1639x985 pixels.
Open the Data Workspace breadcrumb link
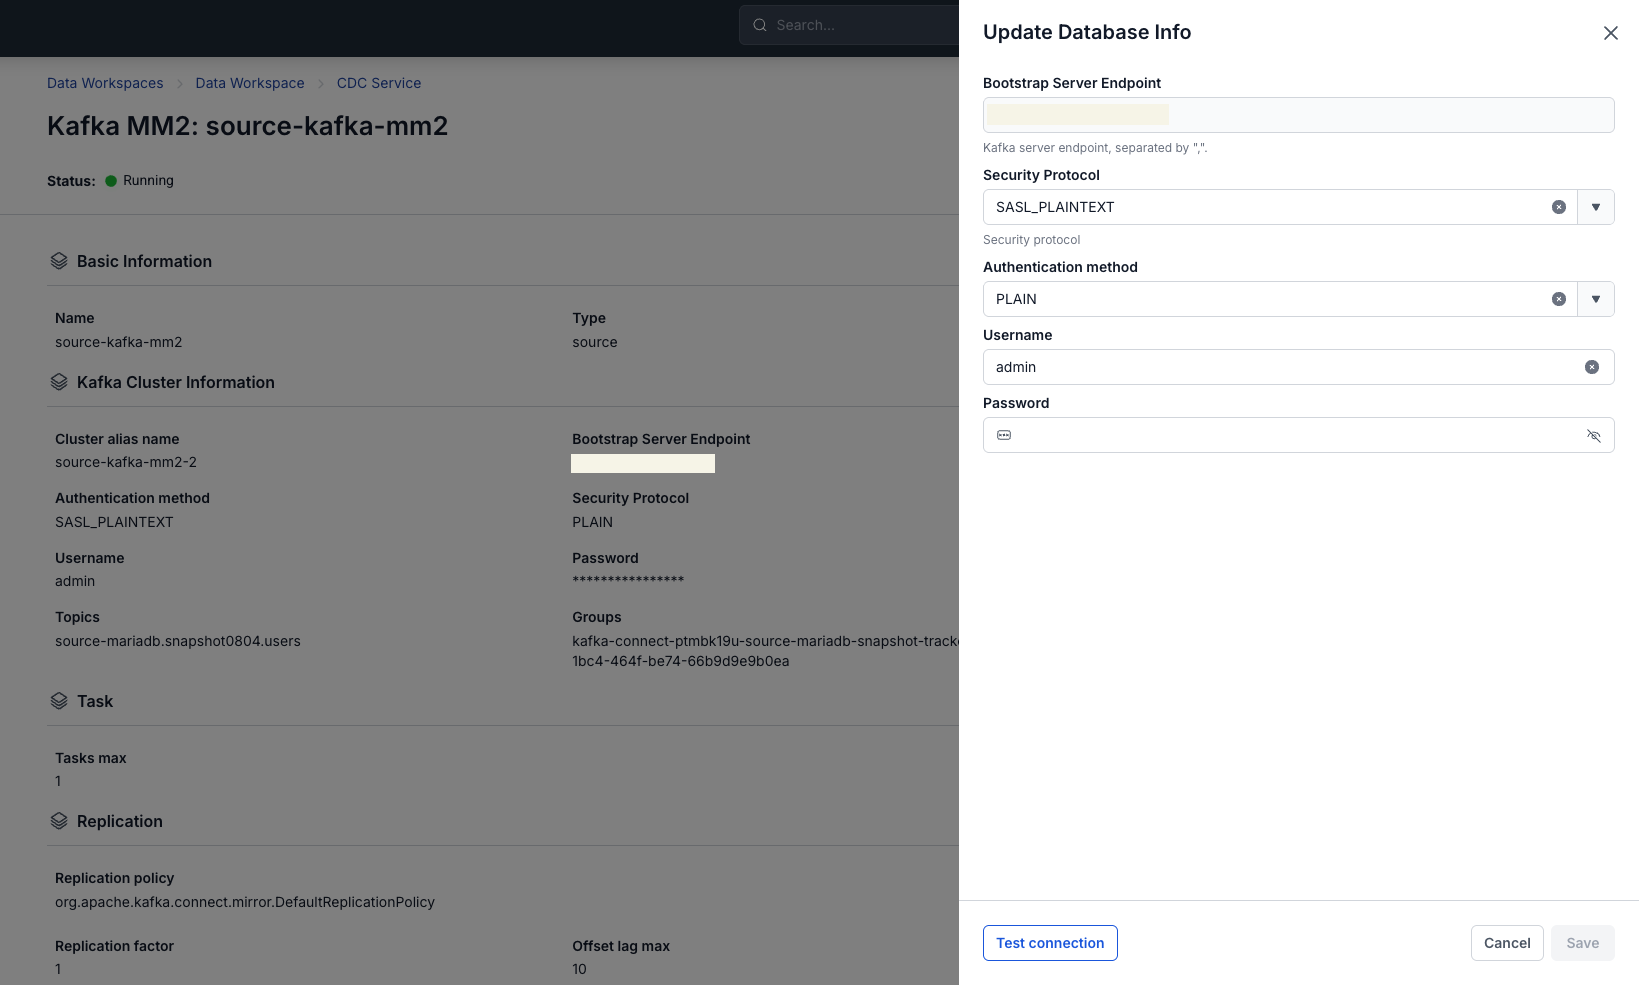pyautogui.click(x=250, y=83)
